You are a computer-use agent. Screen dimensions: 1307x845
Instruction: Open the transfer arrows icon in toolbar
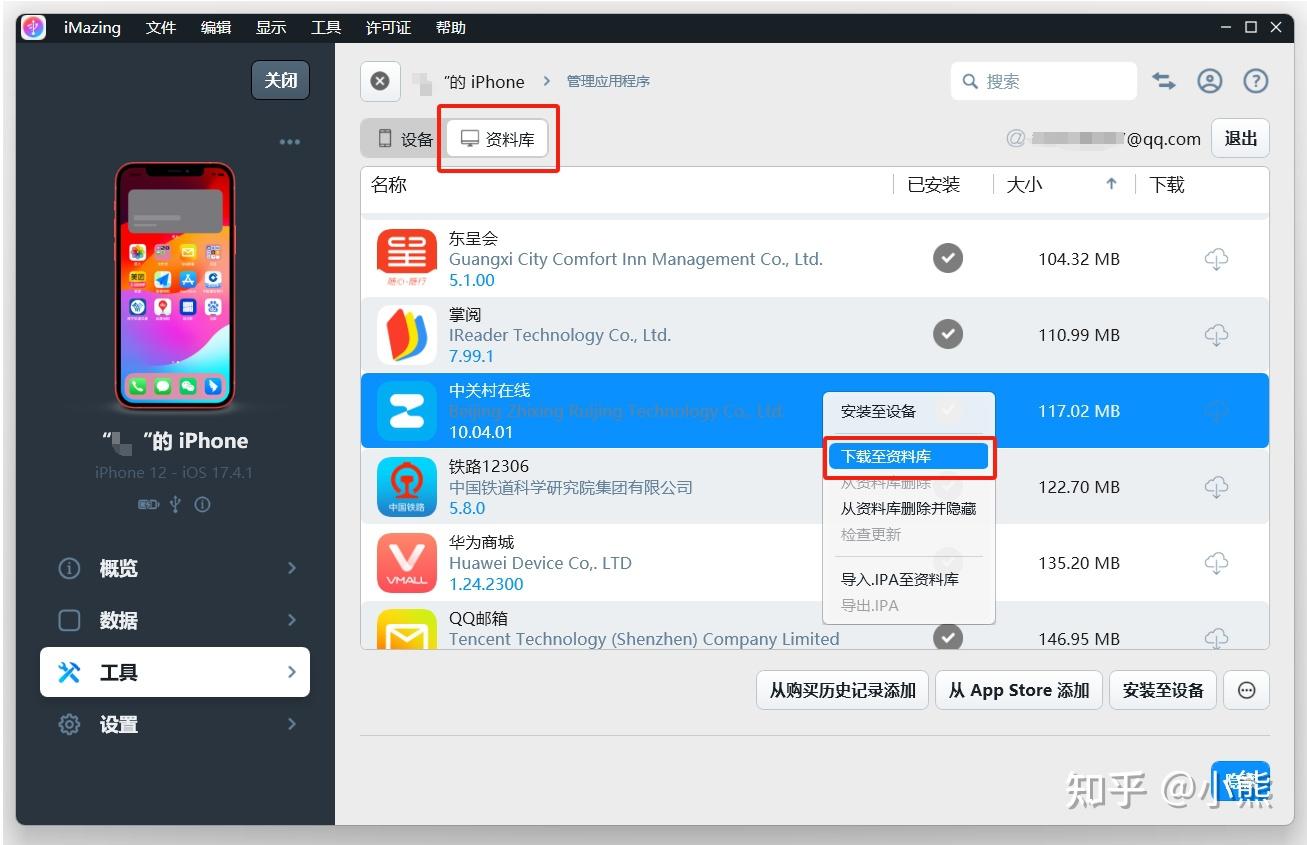(1163, 81)
